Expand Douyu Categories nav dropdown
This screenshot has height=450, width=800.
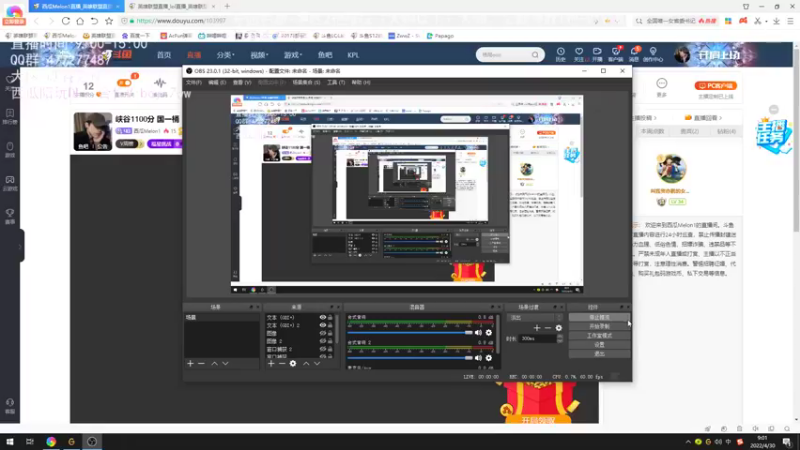pos(226,55)
